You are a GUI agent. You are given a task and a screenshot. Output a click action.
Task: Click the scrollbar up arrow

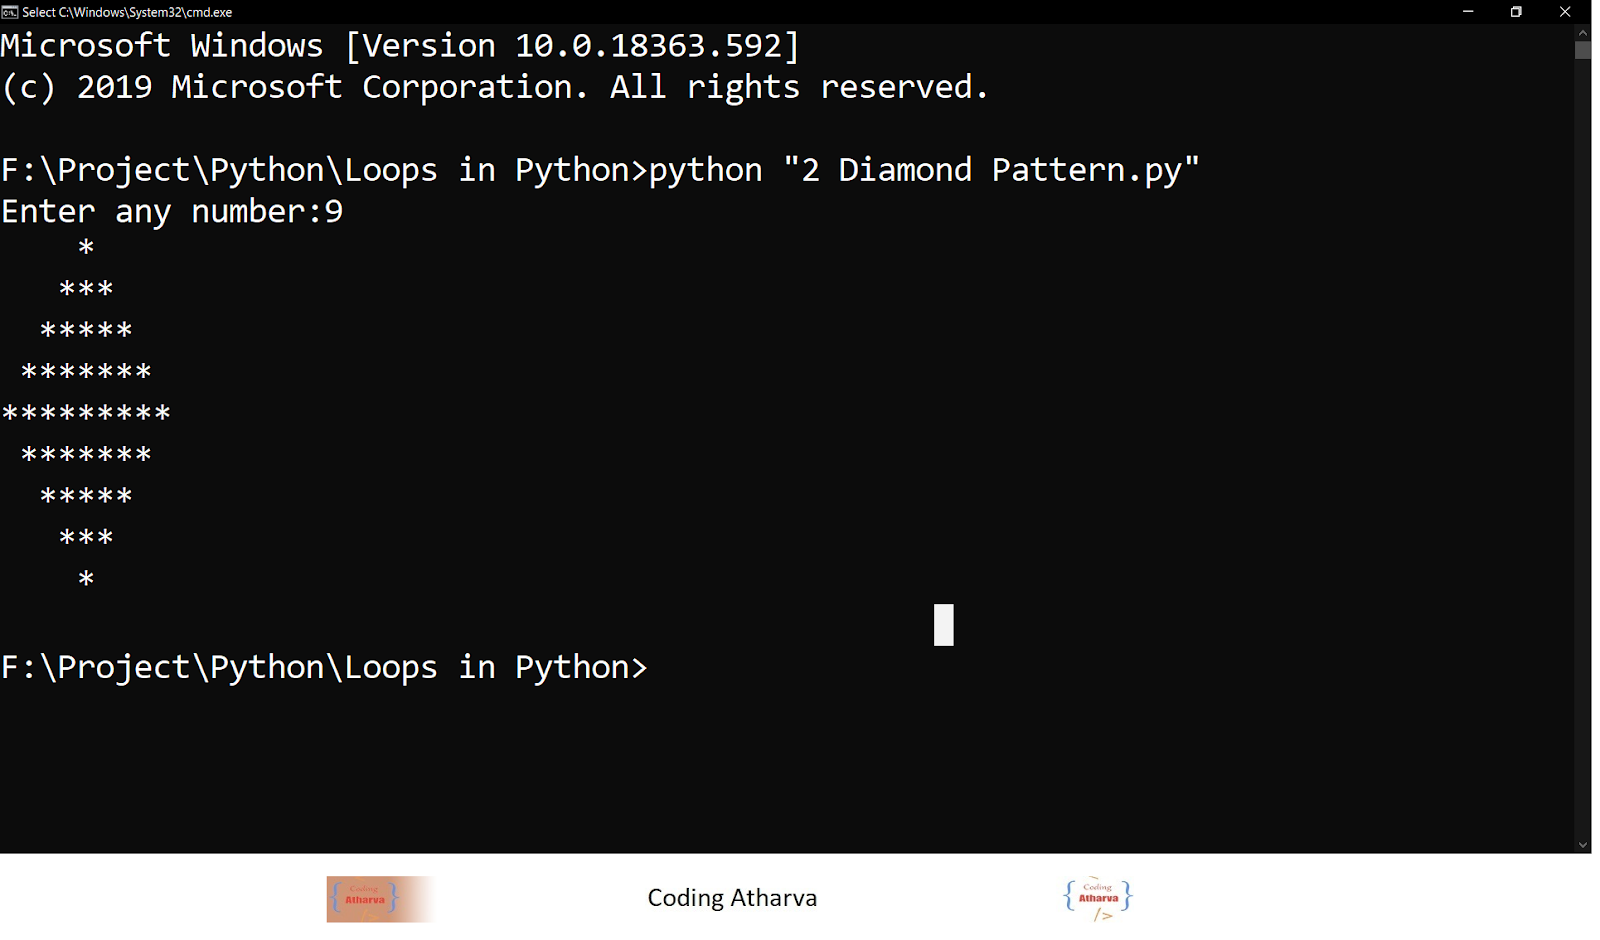1583,31
